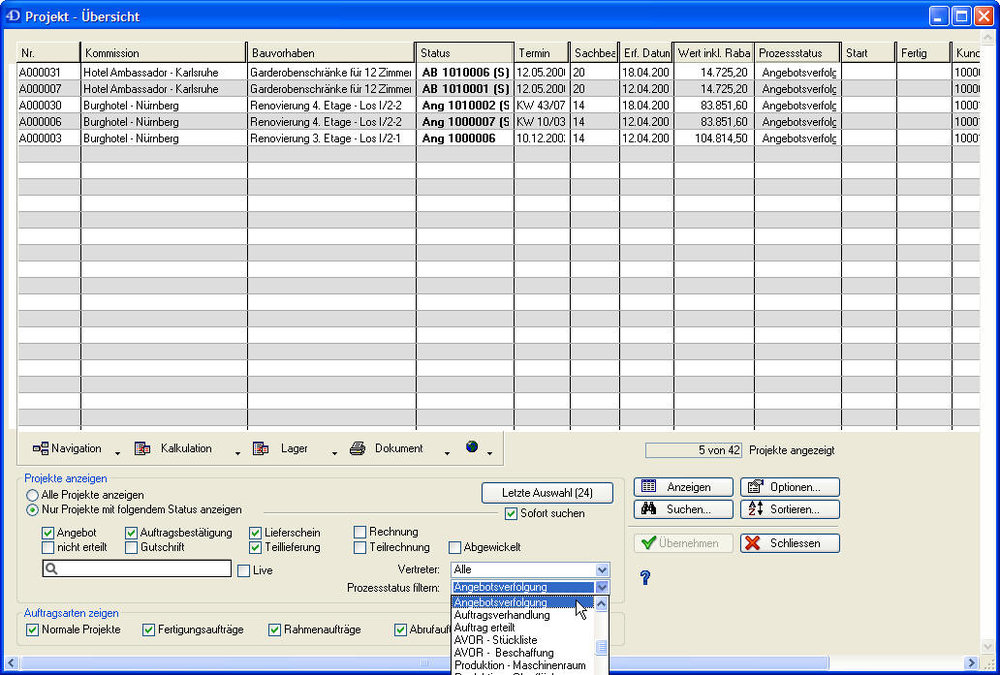Click the horizontal scrollbar right arrow

[971, 663]
